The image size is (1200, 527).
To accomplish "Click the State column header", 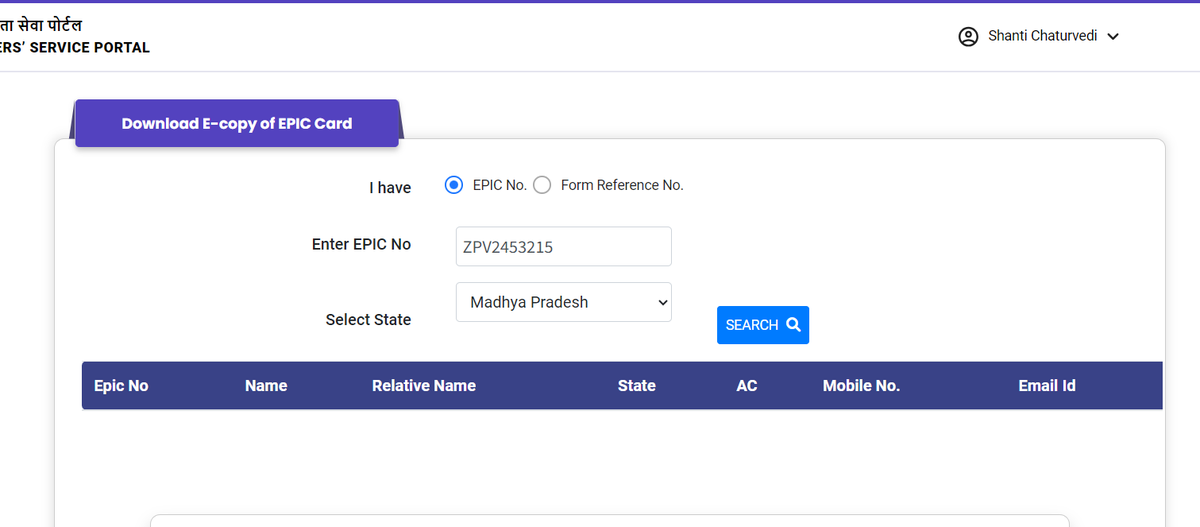I will (x=637, y=386).
